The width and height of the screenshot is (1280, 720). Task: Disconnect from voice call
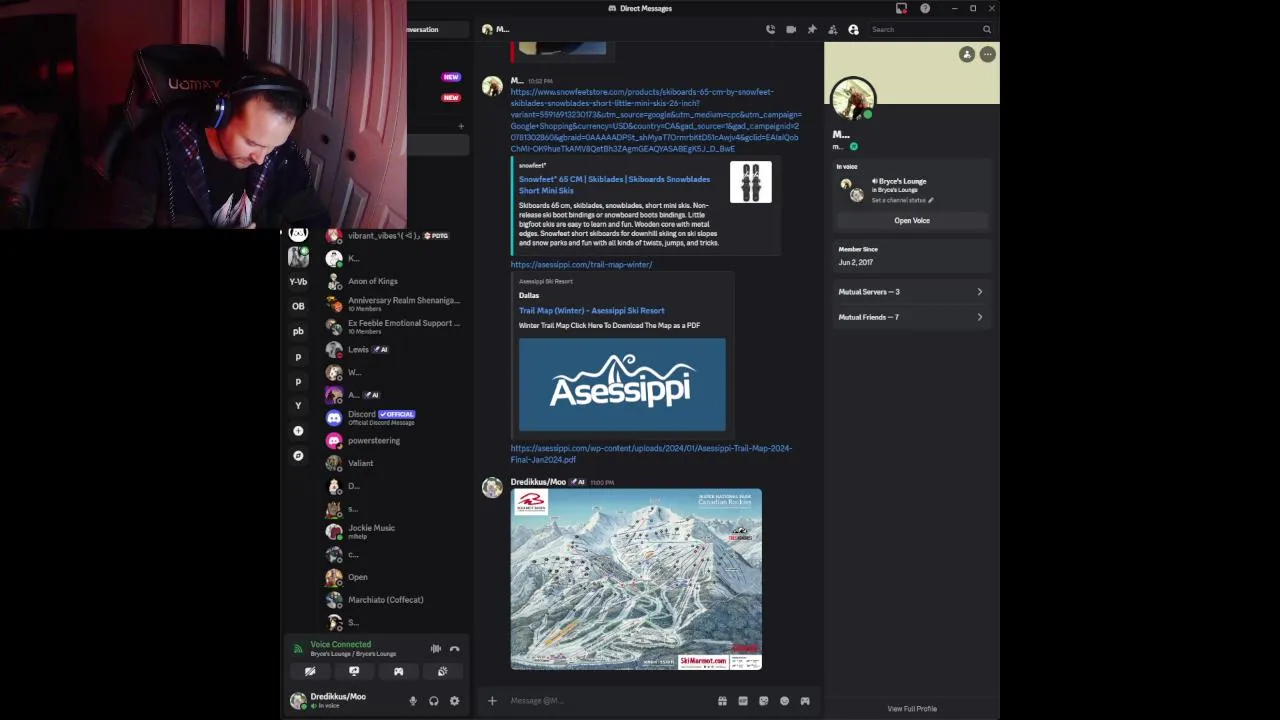[x=455, y=649]
